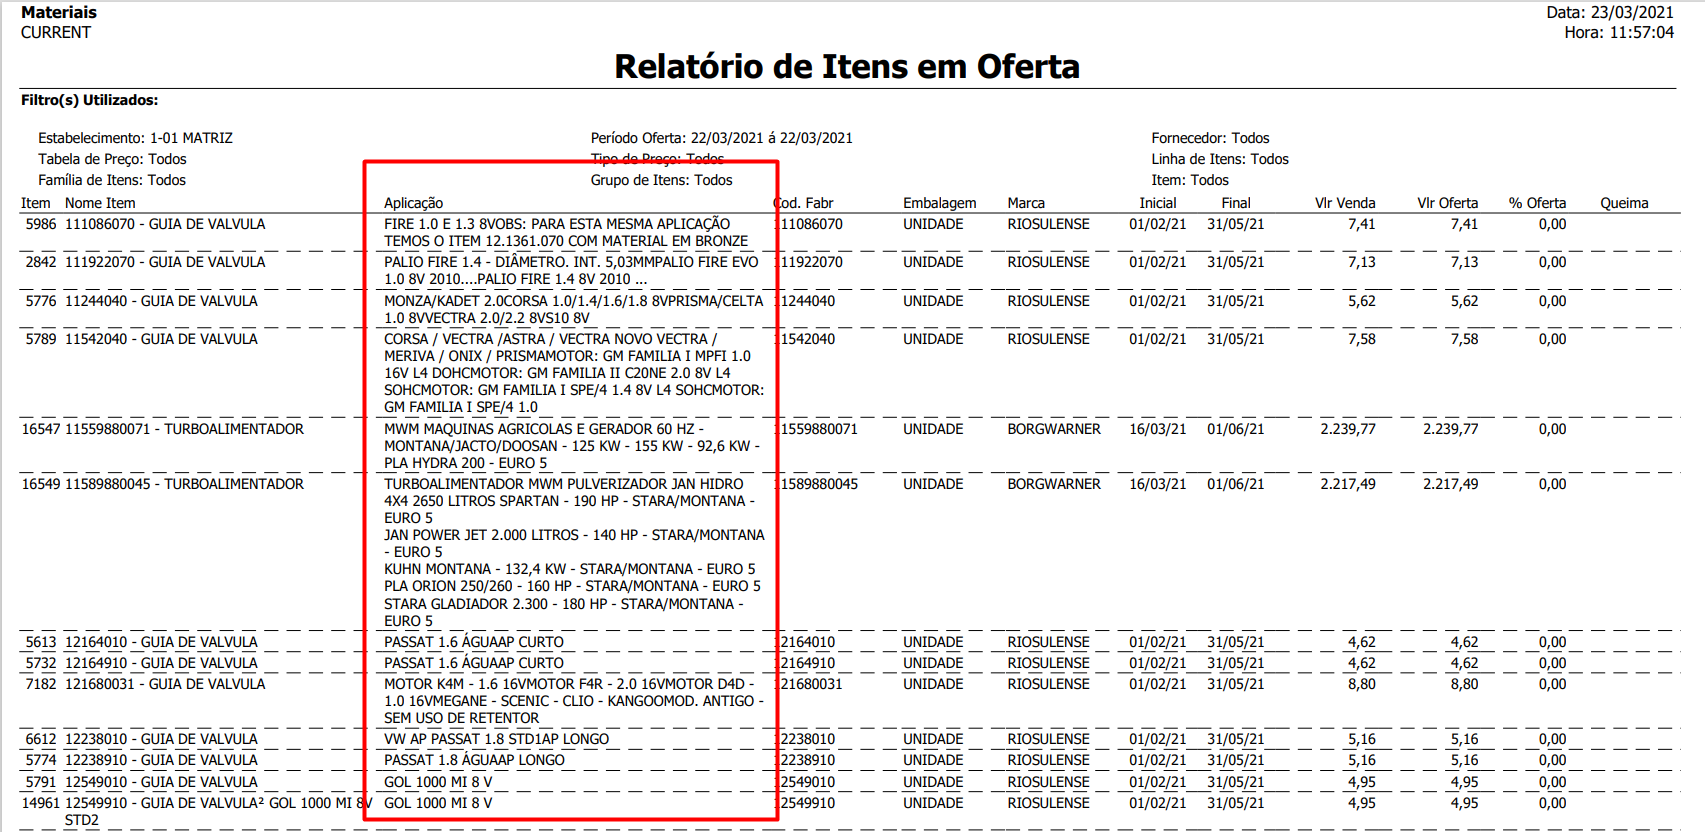
Task: Click the "Data: 23/03/2021" date stamp
Action: pyautogui.click(x=1610, y=12)
